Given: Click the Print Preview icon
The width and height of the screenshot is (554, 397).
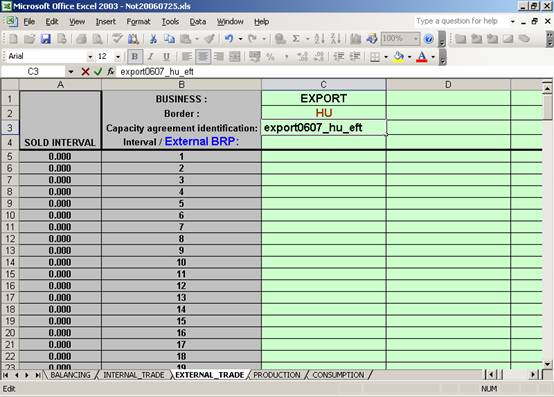Looking at the screenshot, I should [x=98, y=39].
